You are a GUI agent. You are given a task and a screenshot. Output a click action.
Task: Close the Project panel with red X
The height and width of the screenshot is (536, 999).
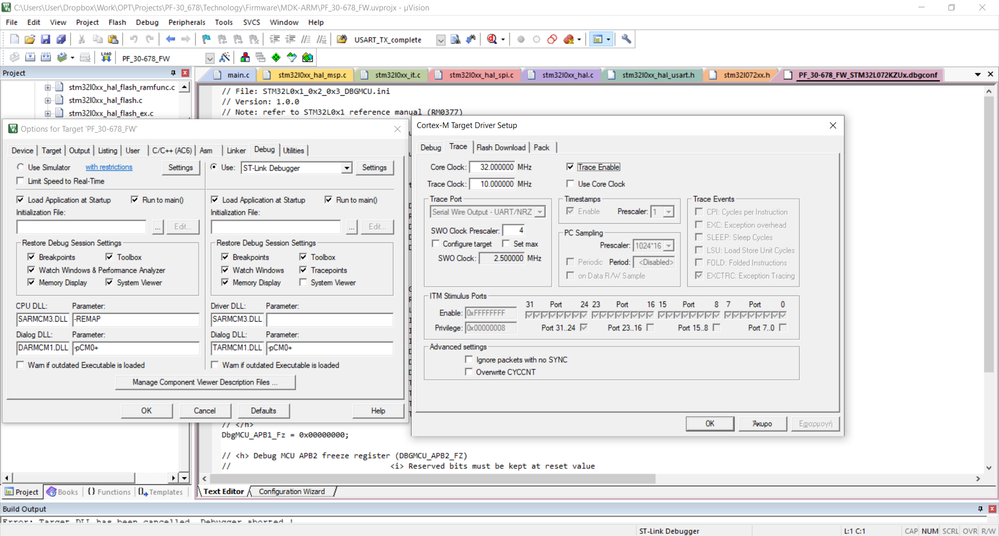(185, 73)
